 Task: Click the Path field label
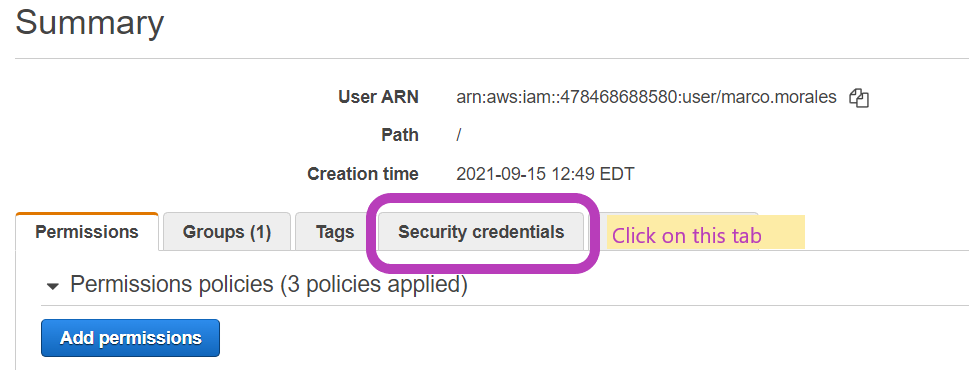(x=400, y=135)
